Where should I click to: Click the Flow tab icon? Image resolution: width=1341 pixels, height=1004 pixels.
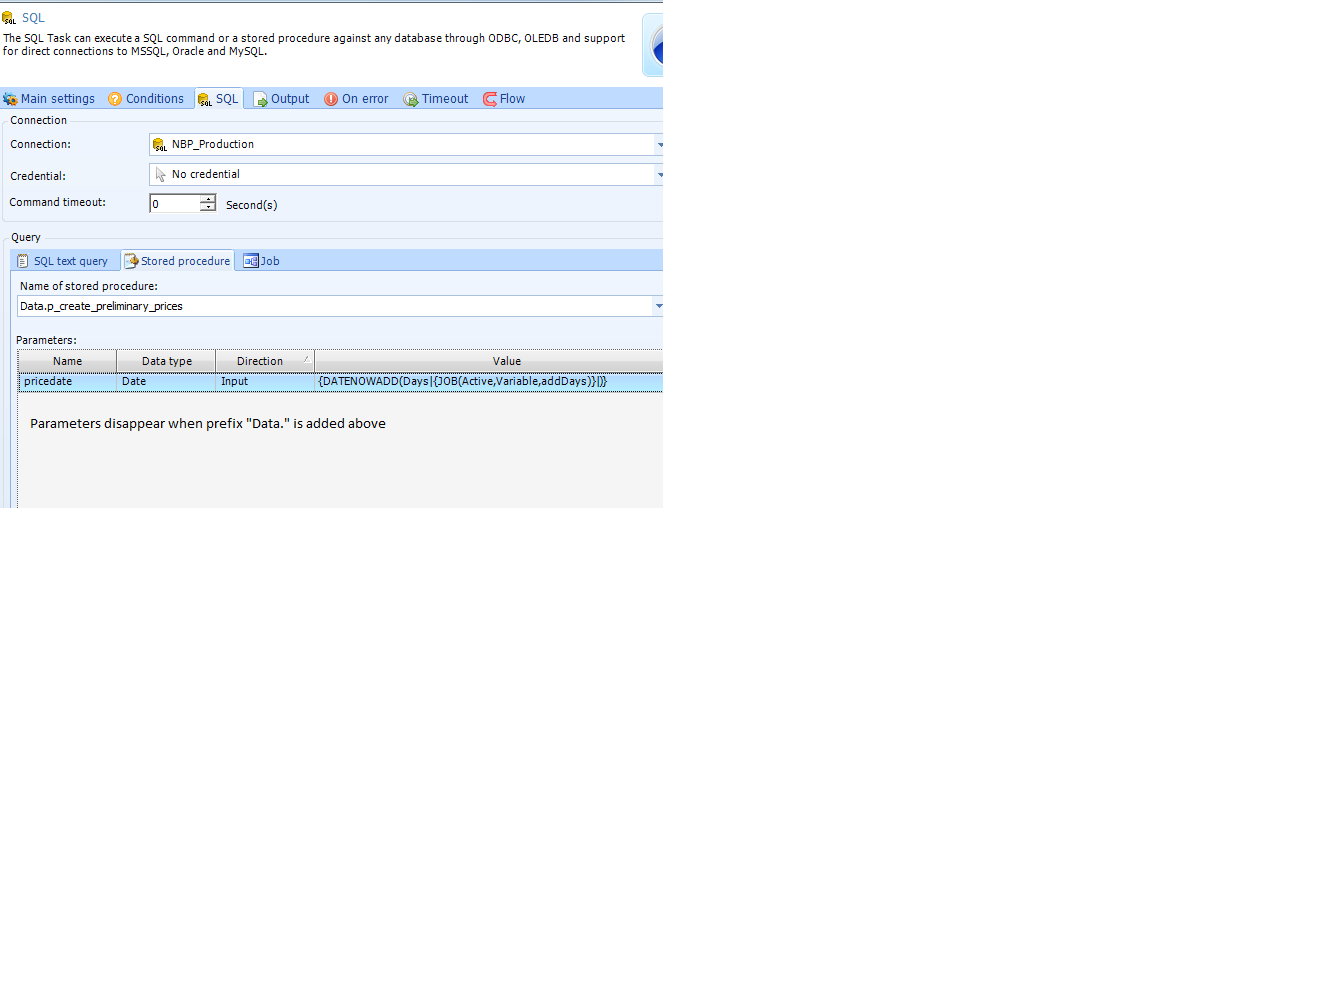(490, 99)
